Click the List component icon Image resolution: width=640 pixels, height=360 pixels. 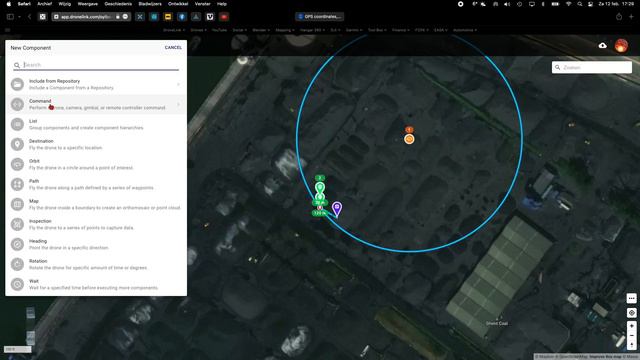17,124
